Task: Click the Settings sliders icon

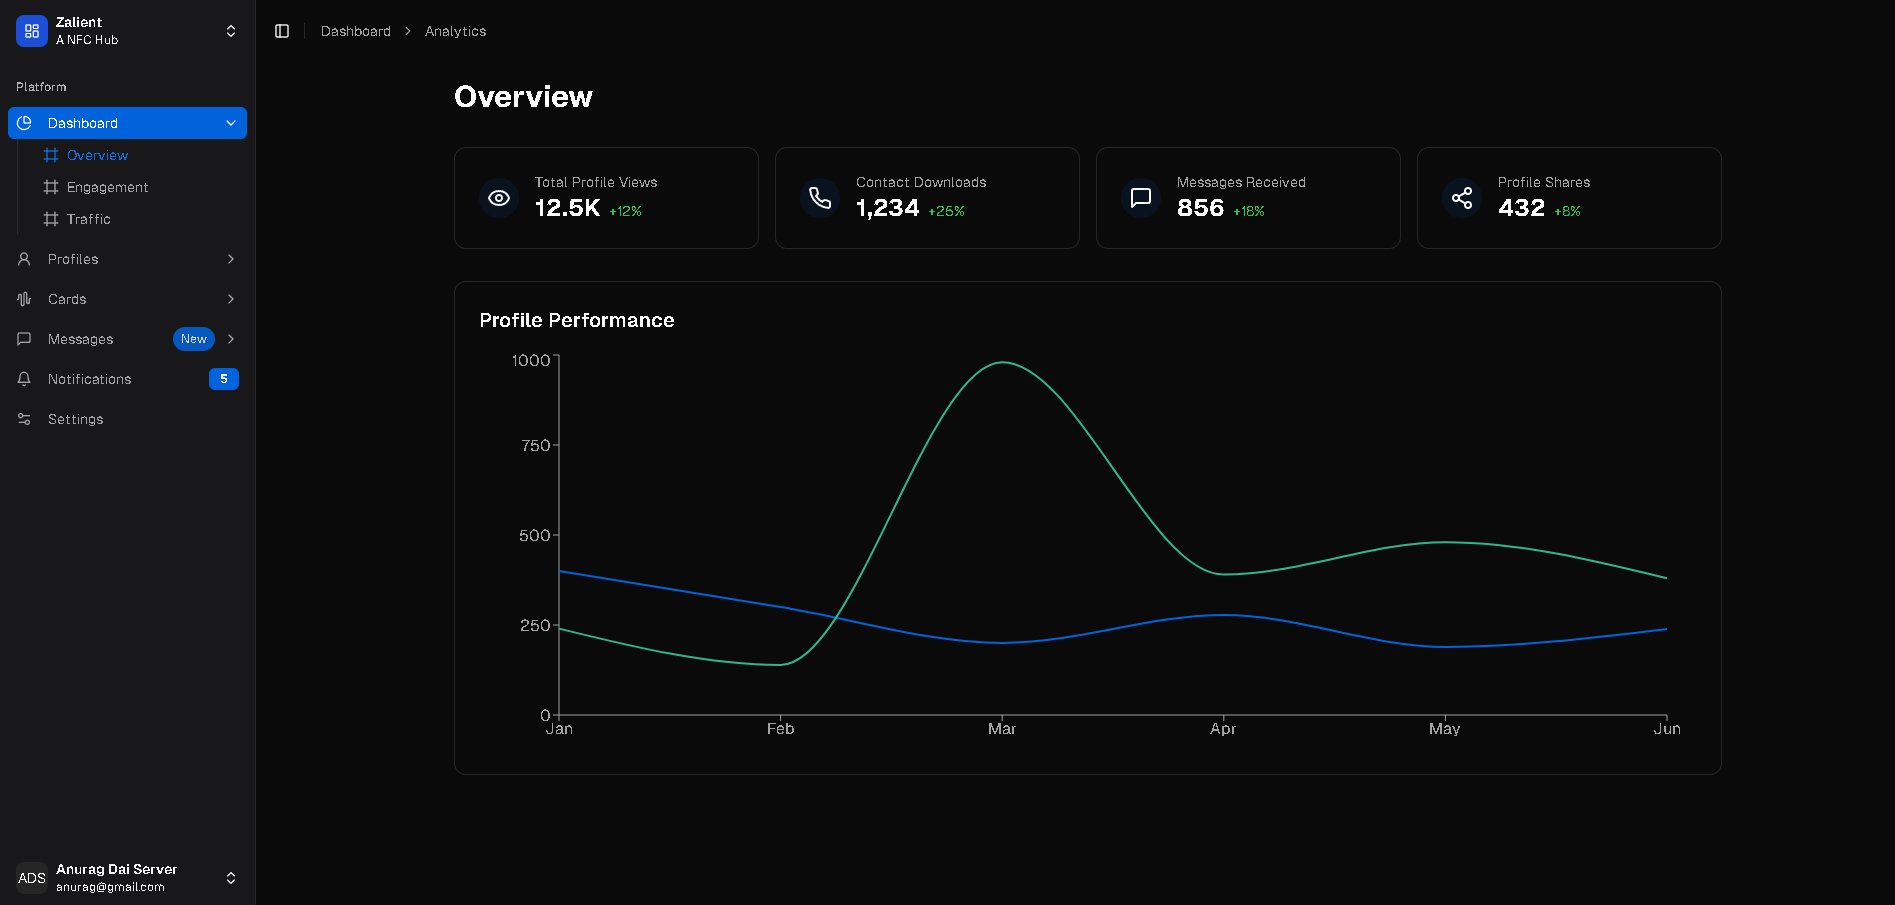Action: [x=24, y=419]
